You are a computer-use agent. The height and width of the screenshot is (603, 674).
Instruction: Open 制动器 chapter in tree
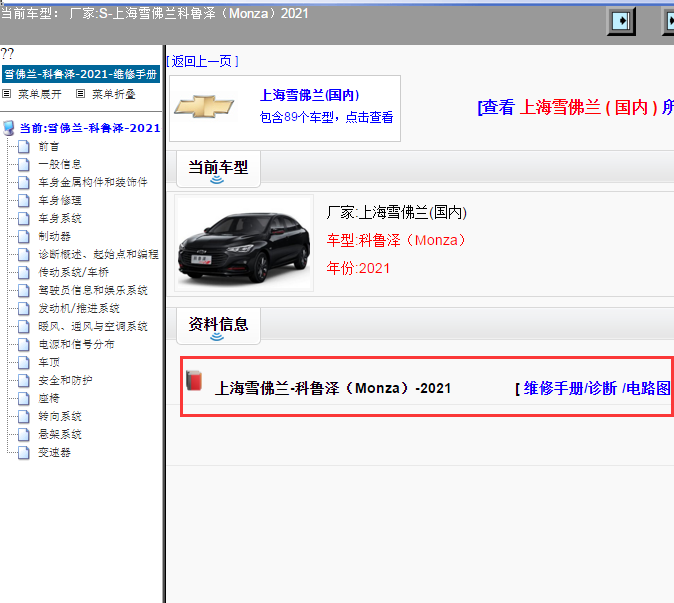(x=55, y=237)
